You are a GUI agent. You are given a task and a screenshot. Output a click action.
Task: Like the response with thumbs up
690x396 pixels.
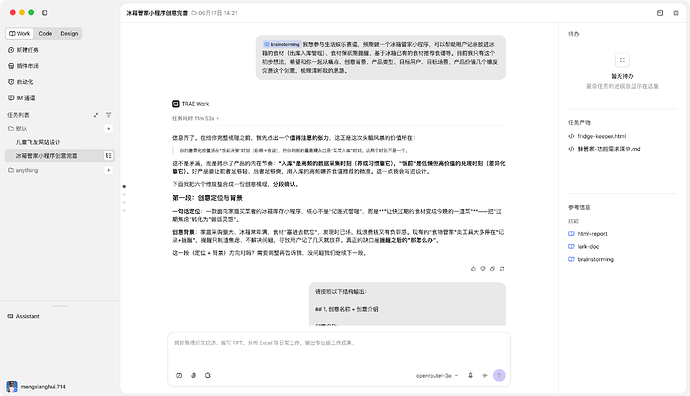pos(473,268)
